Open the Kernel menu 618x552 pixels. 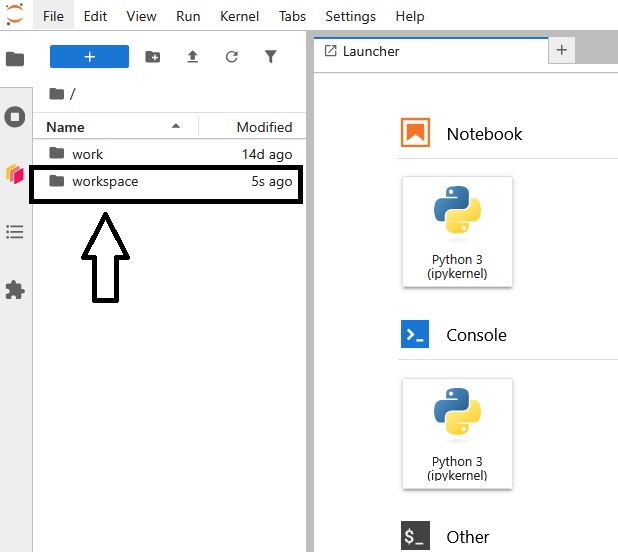[239, 16]
